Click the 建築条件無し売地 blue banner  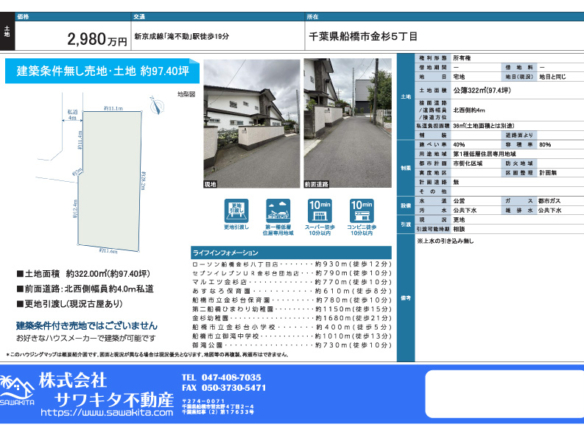(x=102, y=71)
